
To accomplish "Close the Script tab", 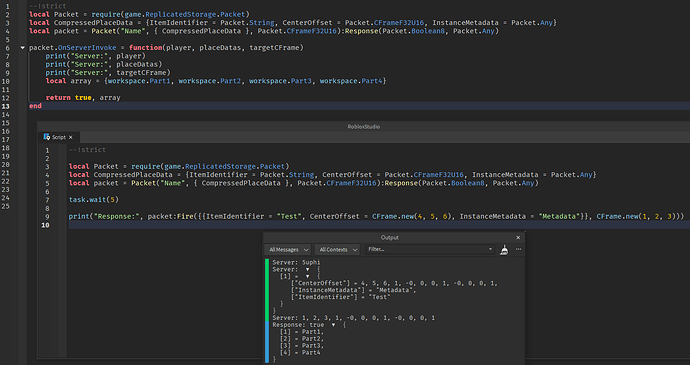I will pos(70,137).
